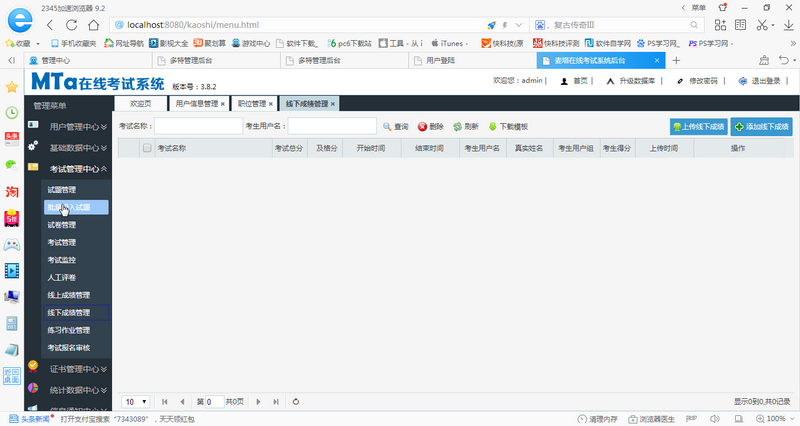The image size is (800, 426).
Task: Expand 证书管理中心 menu section
Action: click(68, 369)
